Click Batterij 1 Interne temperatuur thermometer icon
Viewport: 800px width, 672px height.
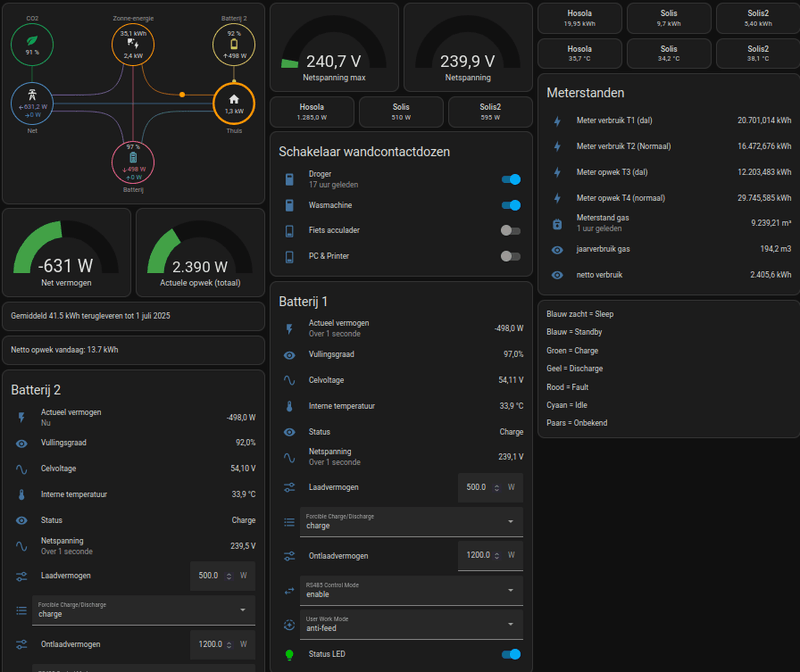(x=289, y=406)
